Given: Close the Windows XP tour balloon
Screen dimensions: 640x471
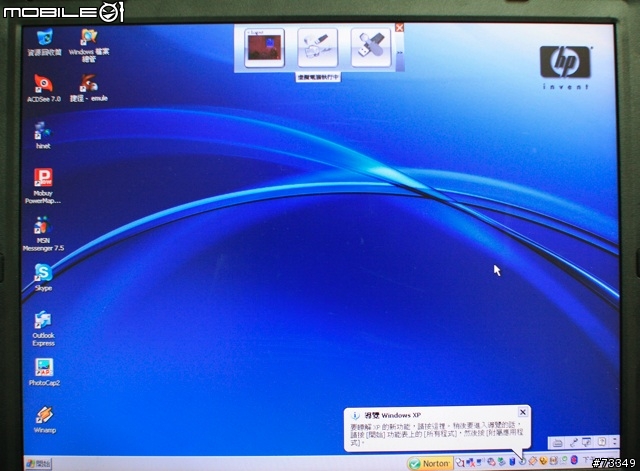Looking at the screenshot, I should point(522,412).
